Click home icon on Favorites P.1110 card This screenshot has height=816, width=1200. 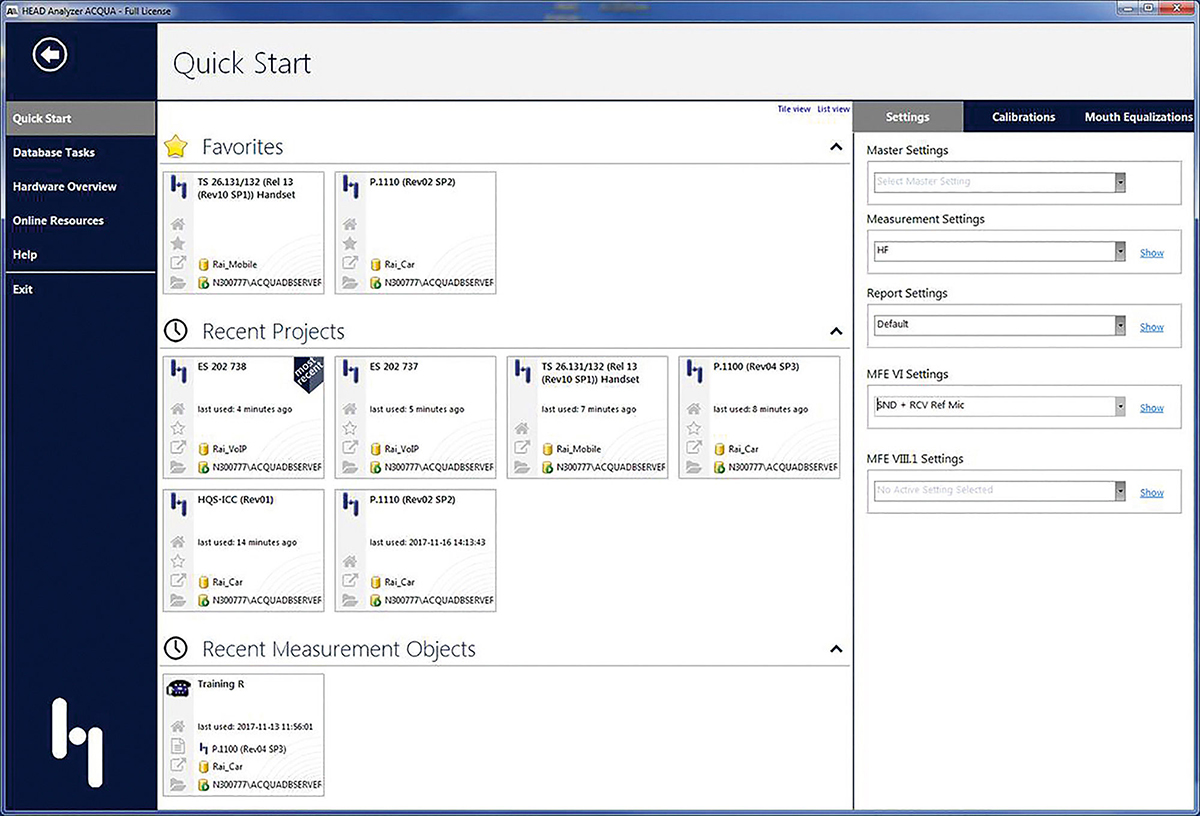coord(350,225)
